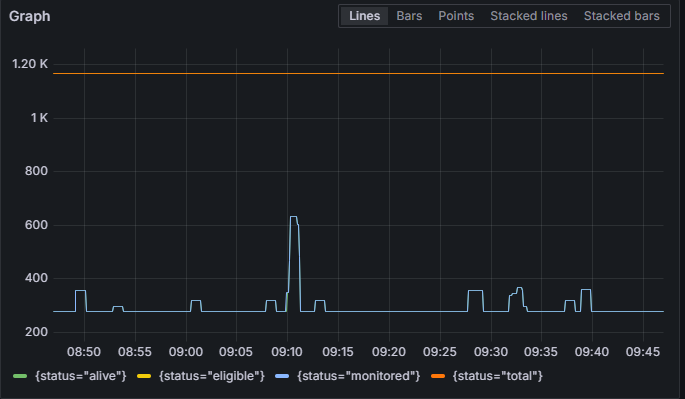Screen dimensions: 685x399
Task: Select the Lines display mode
Action: click(x=364, y=16)
